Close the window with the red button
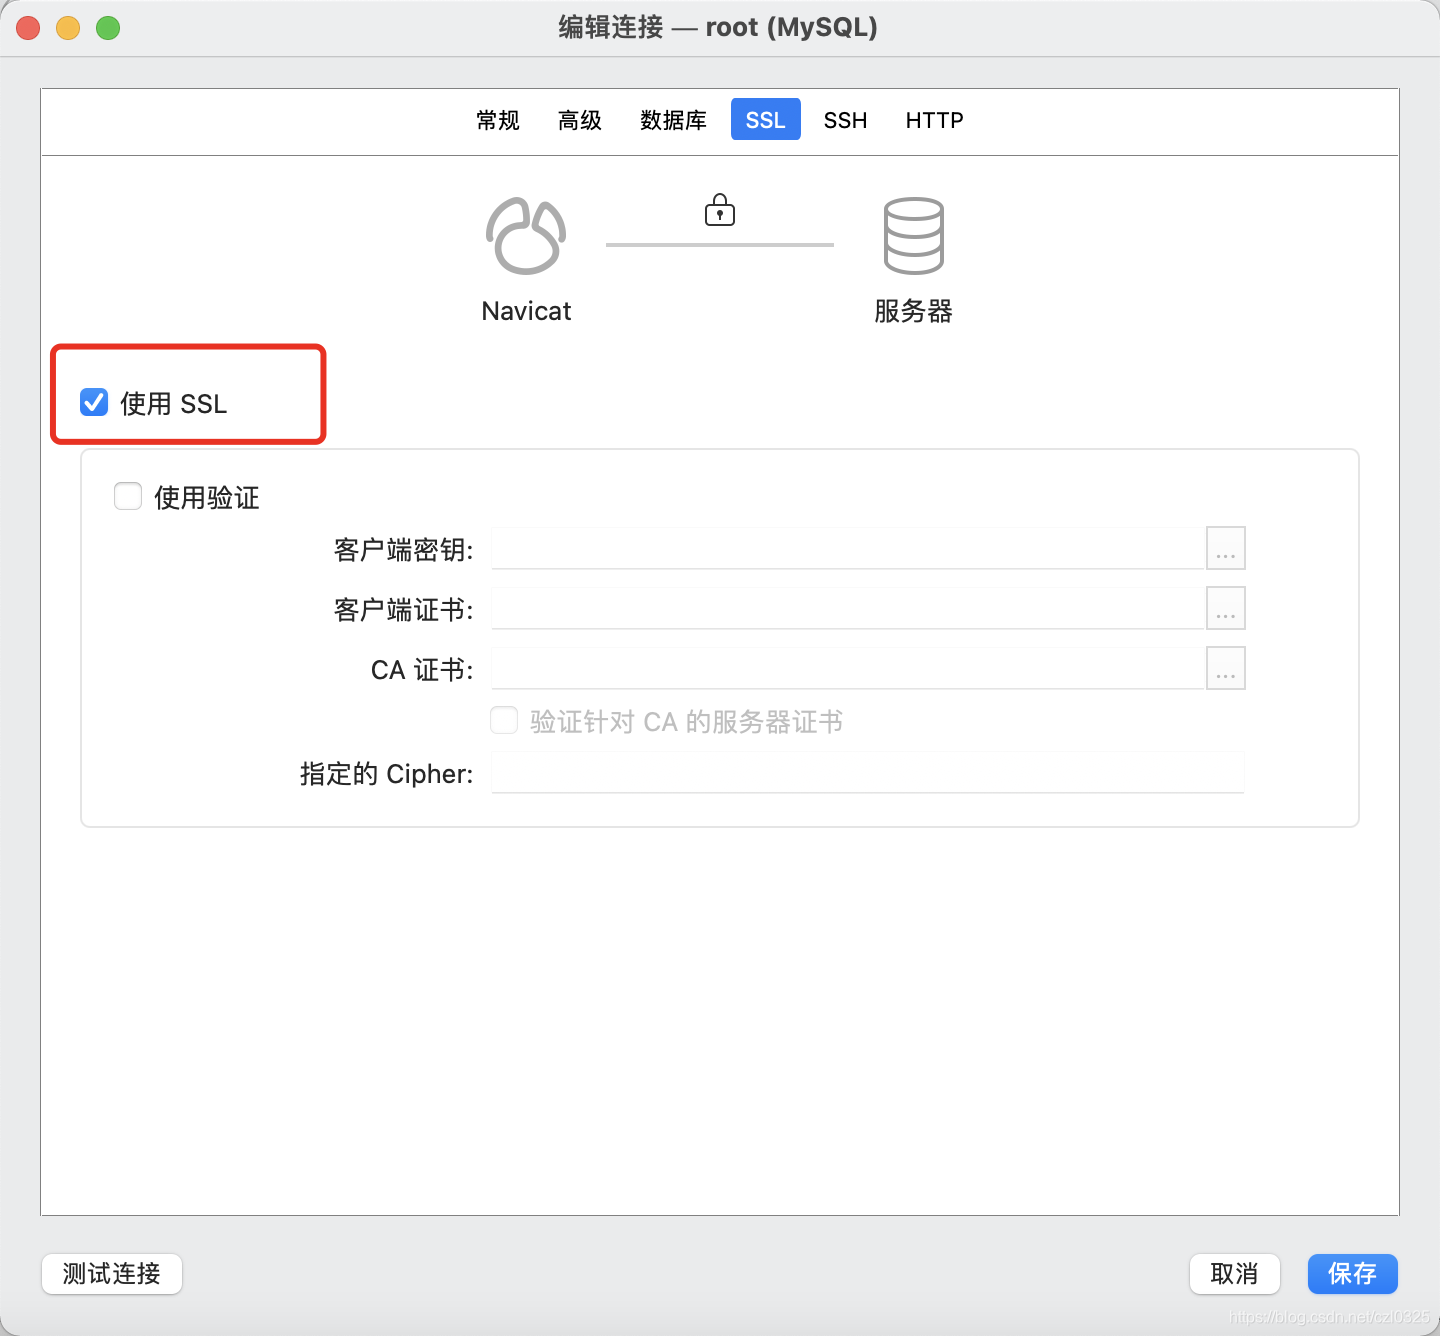Viewport: 1440px width, 1336px height. (28, 28)
